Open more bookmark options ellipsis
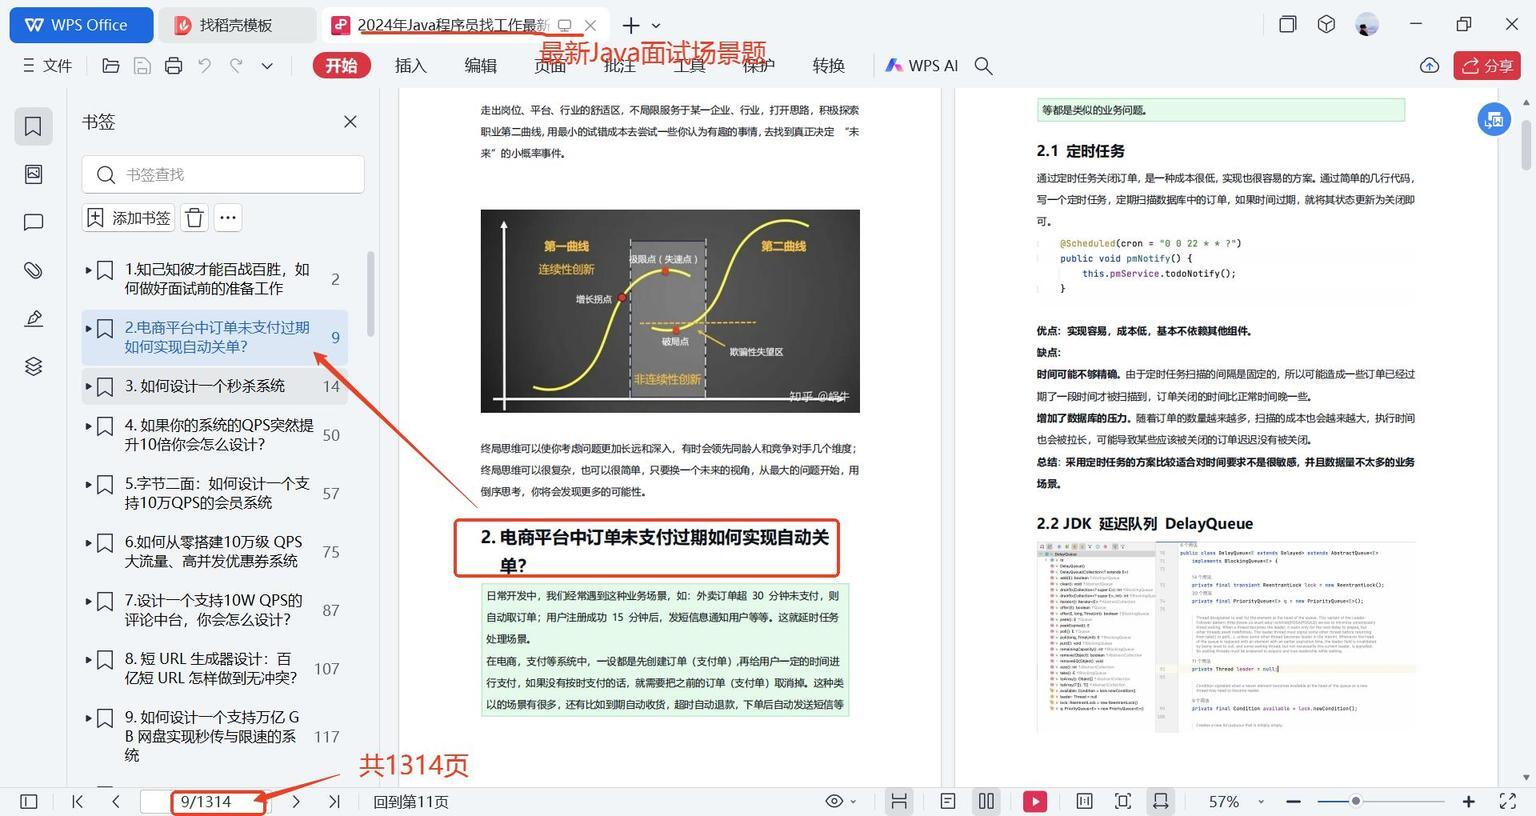 tap(228, 218)
